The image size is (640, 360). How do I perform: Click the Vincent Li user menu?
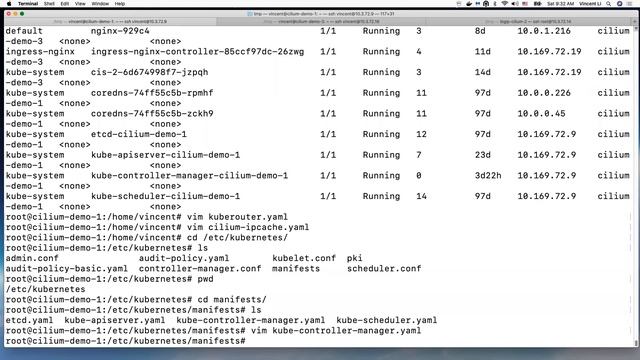coord(590,4)
